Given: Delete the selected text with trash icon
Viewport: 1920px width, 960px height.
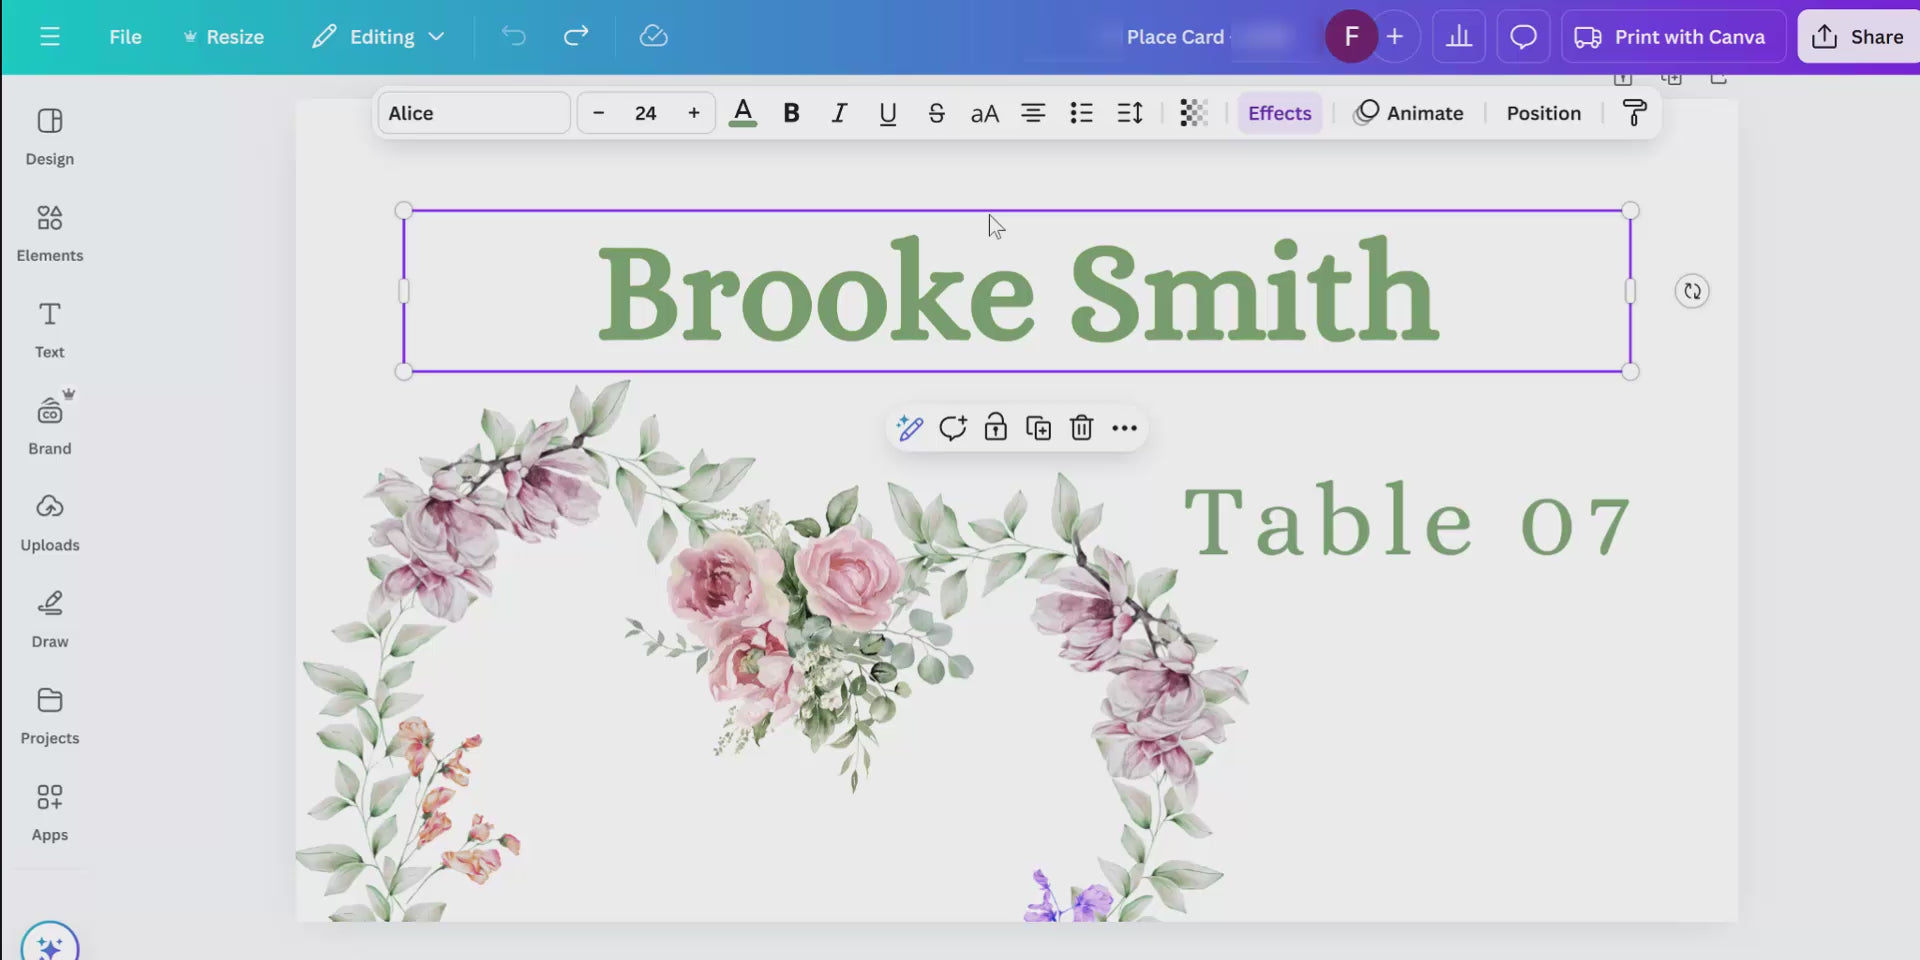Looking at the screenshot, I should click(x=1081, y=428).
